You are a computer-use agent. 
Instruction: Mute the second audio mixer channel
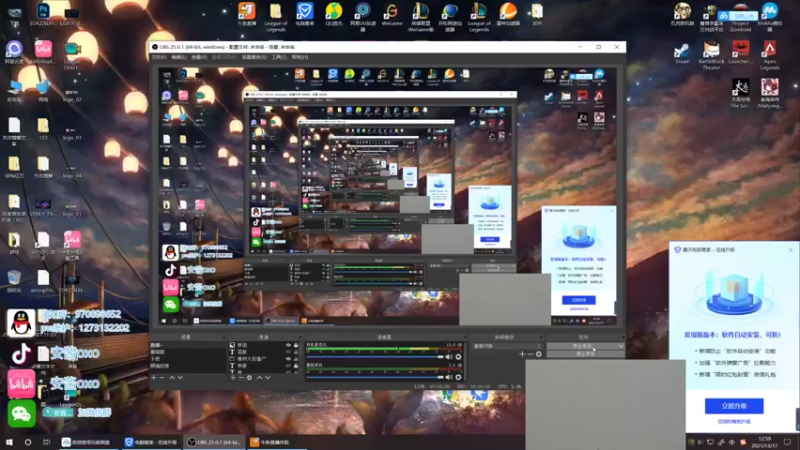[449, 377]
